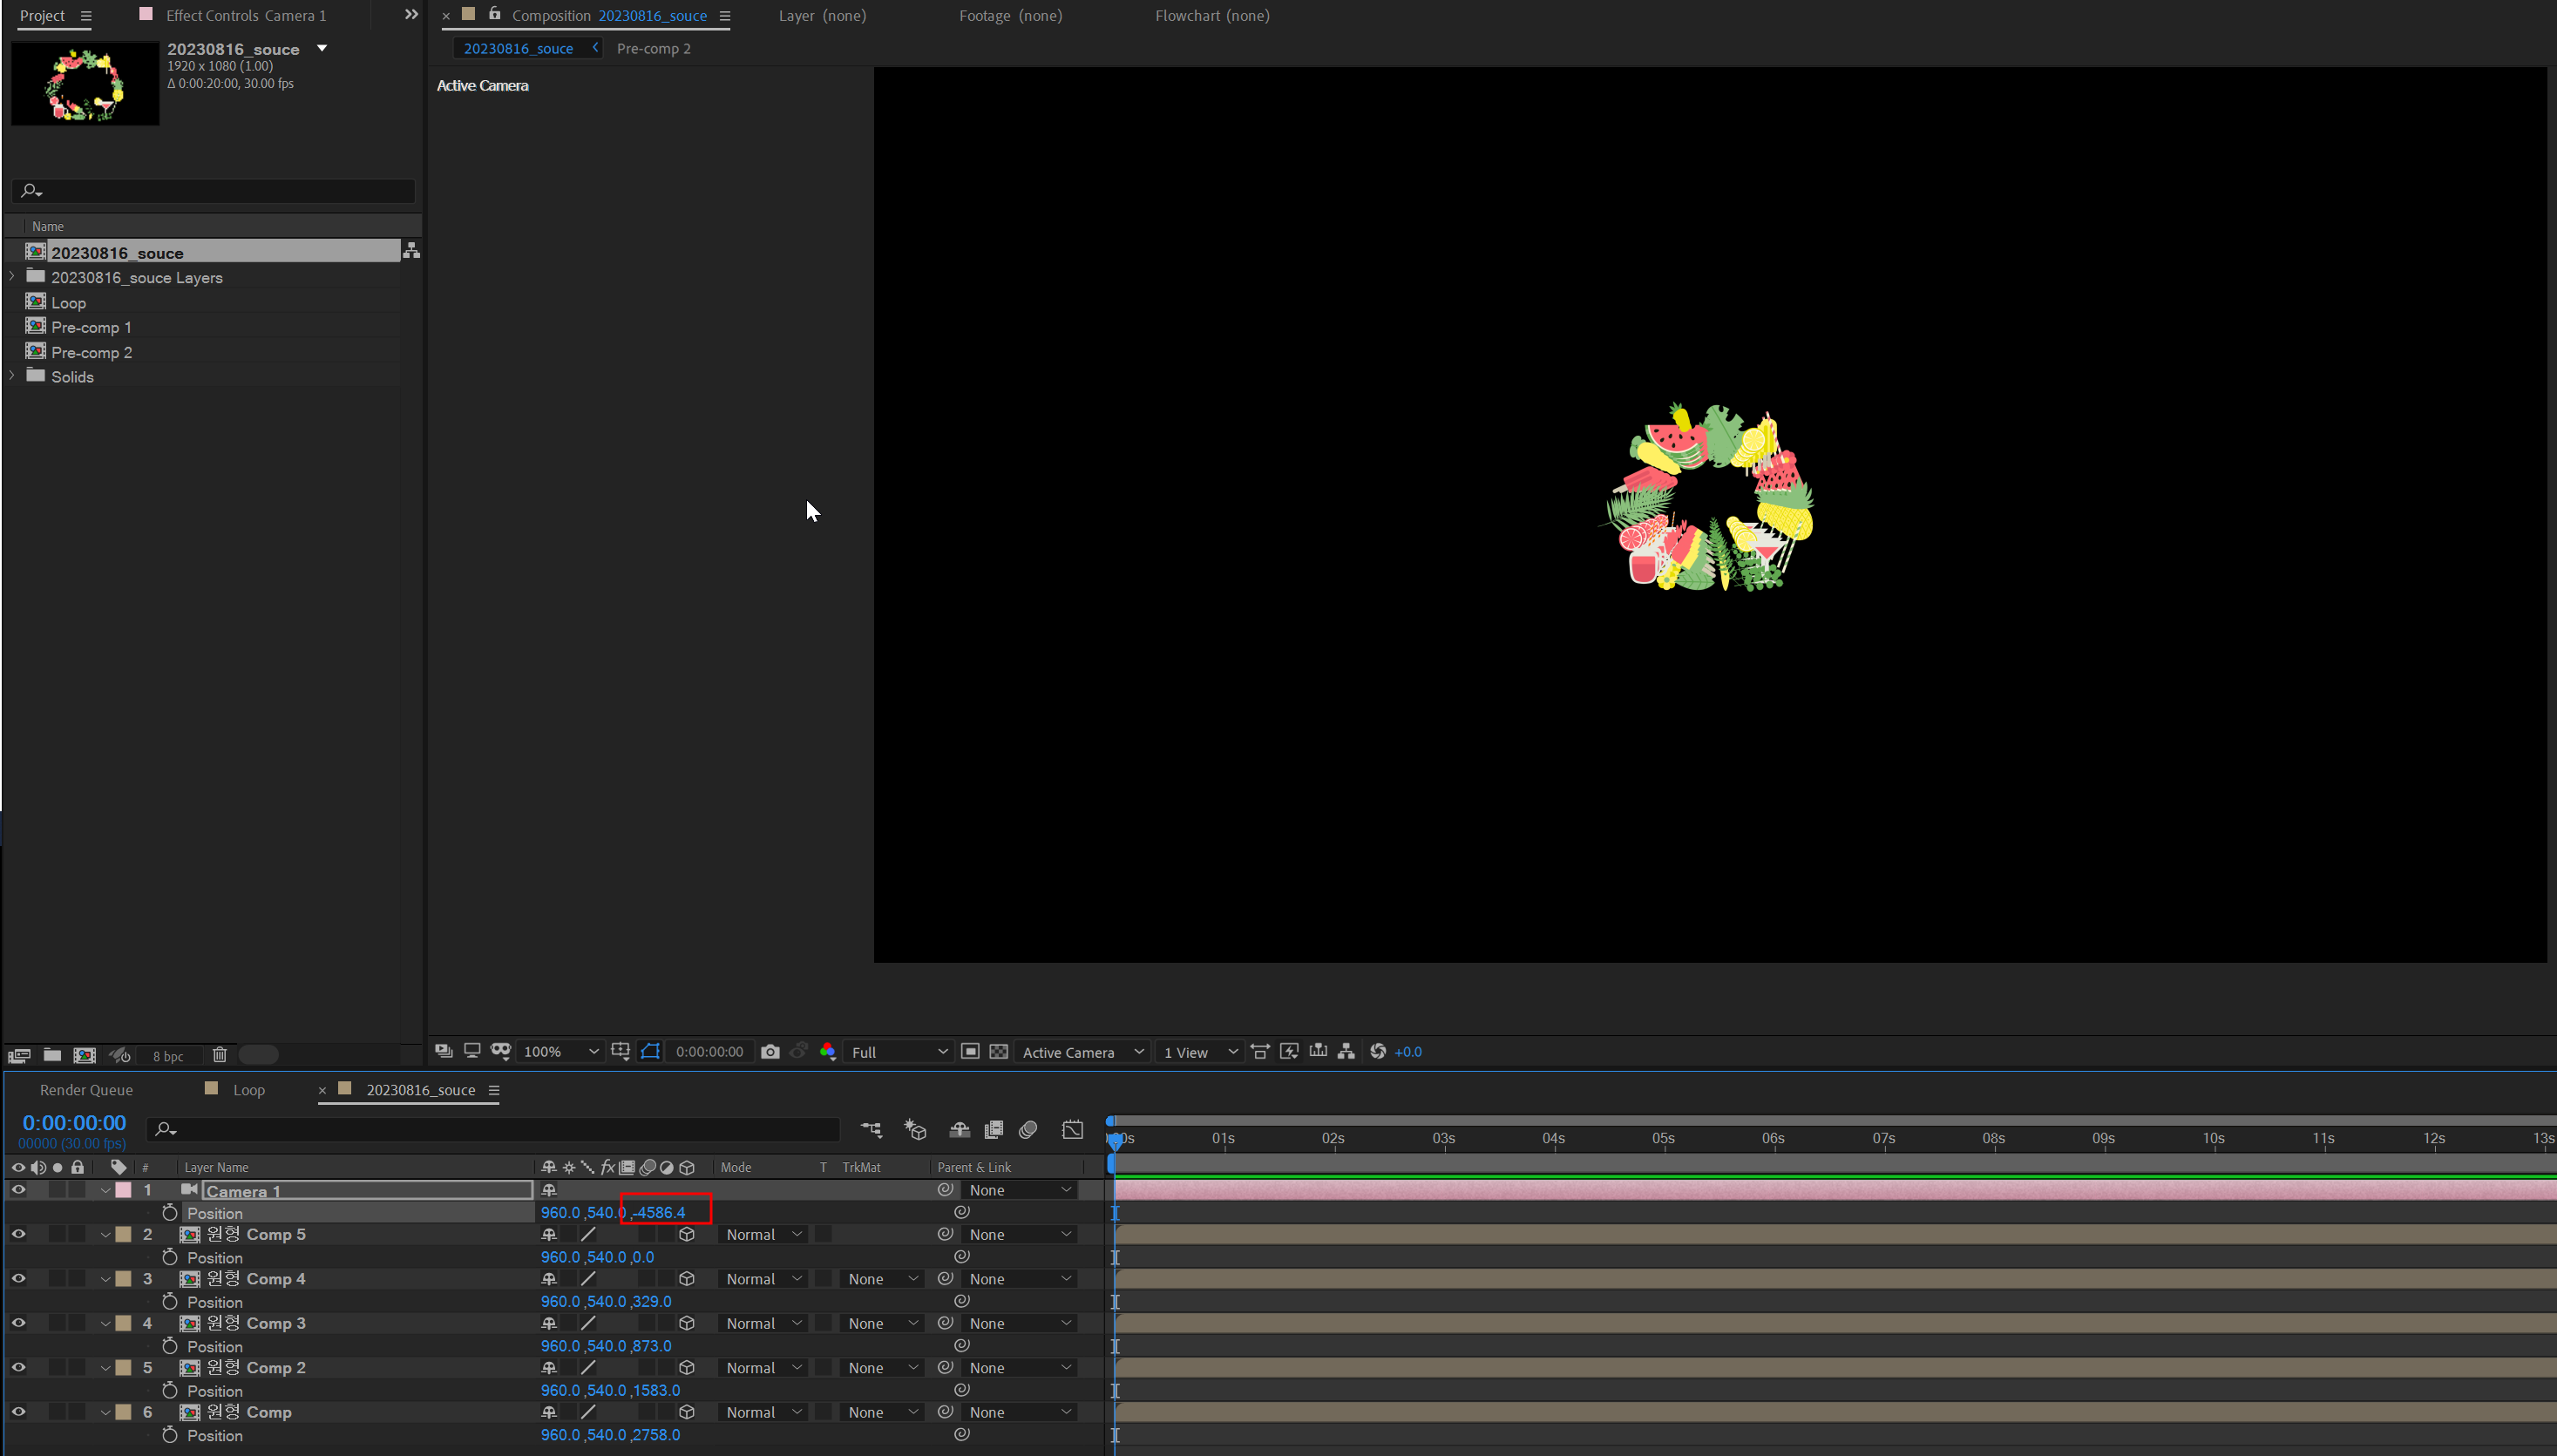Enable Motion Blur icon in timeline header
The height and width of the screenshot is (1456, 2557).
click(1027, 1130)
